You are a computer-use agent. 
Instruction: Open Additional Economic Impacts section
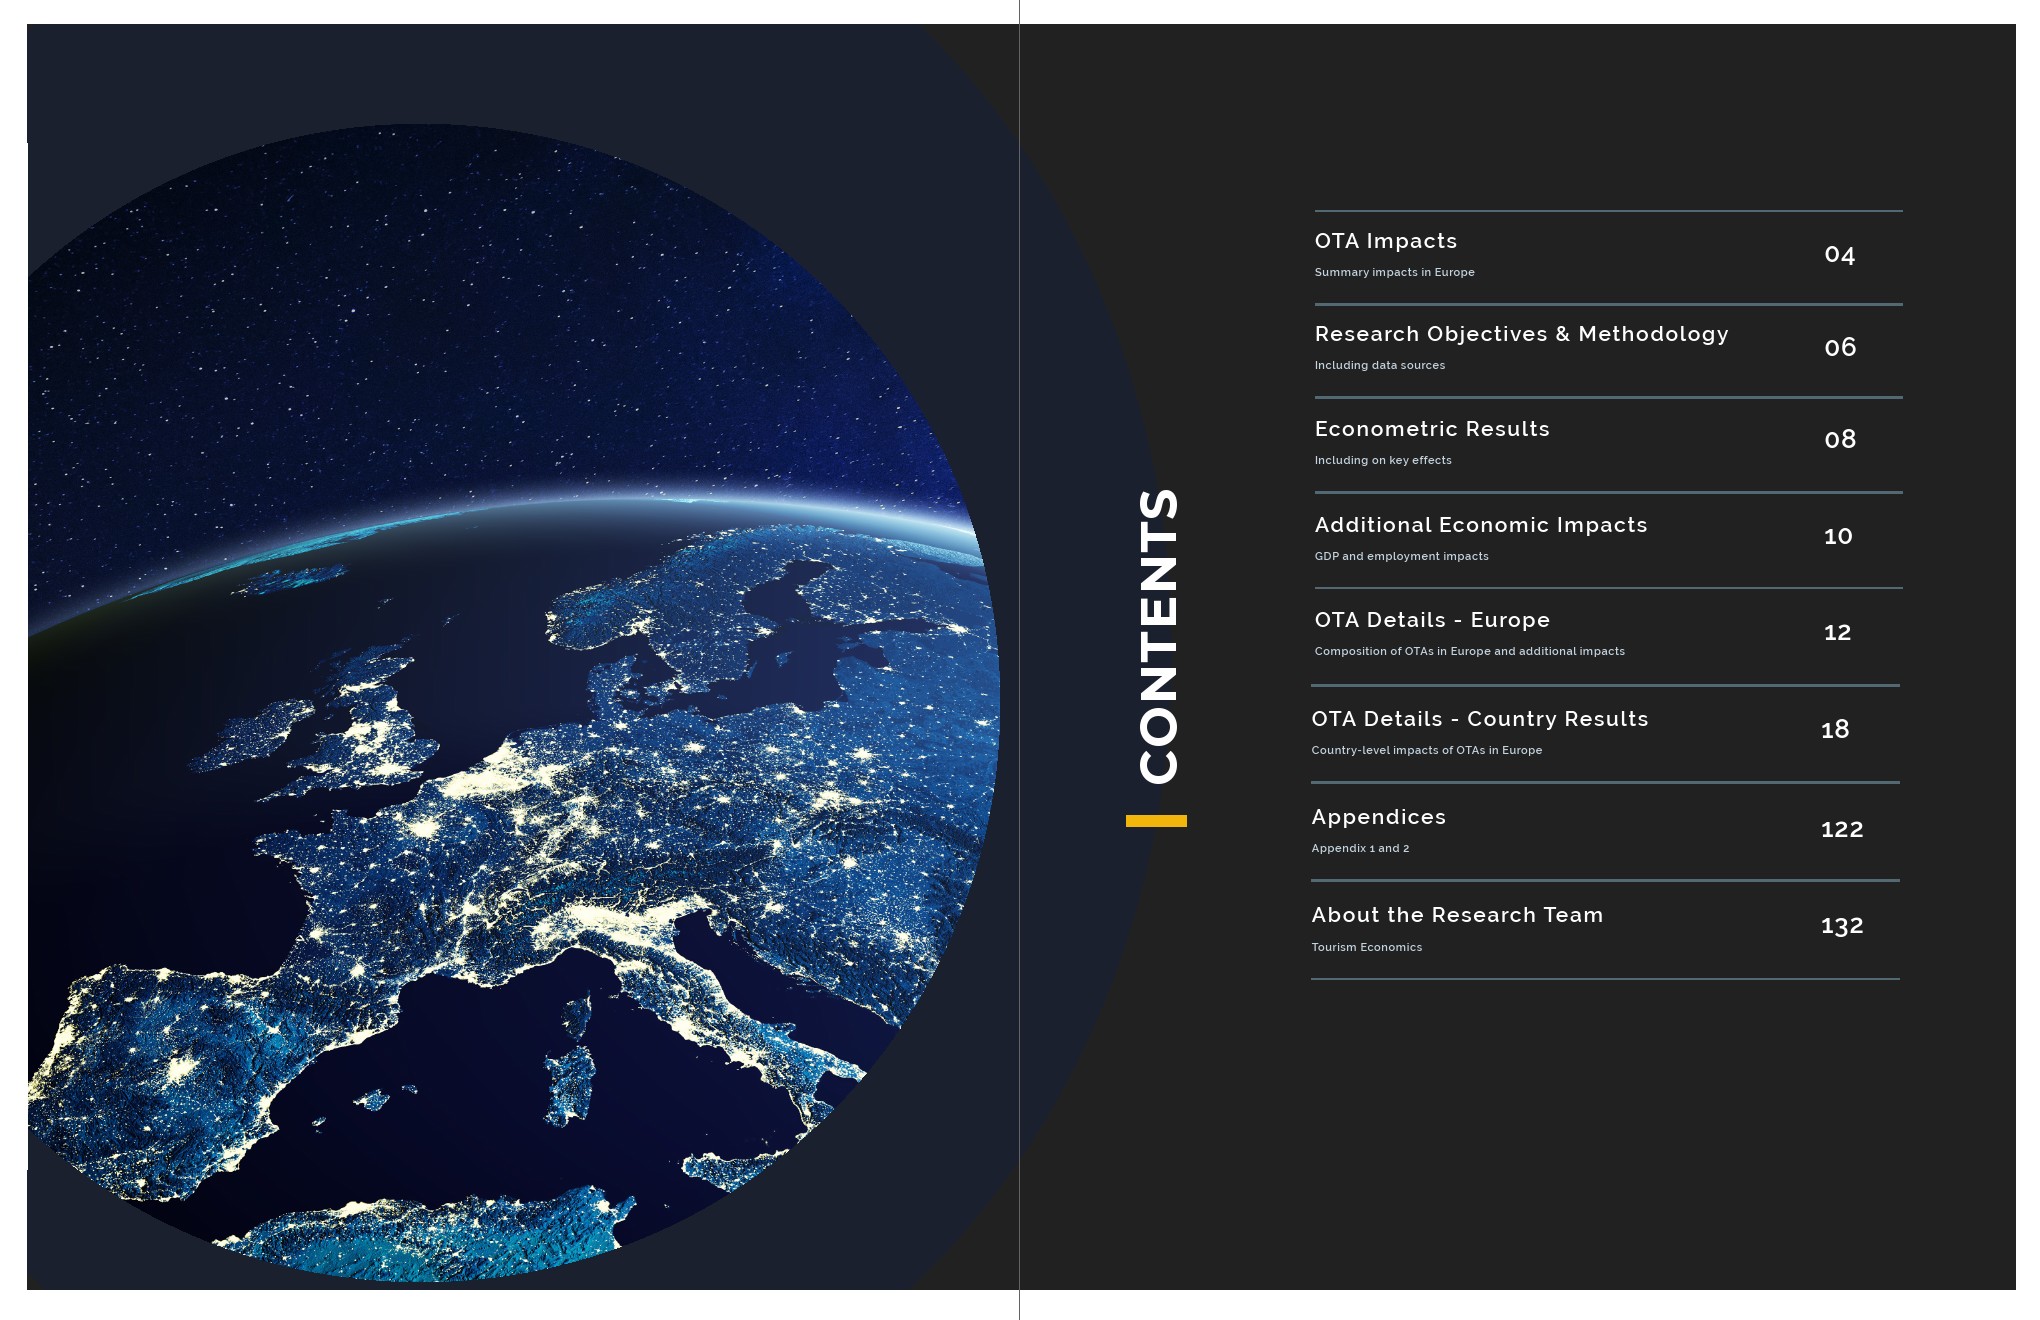pos(1480,525)
